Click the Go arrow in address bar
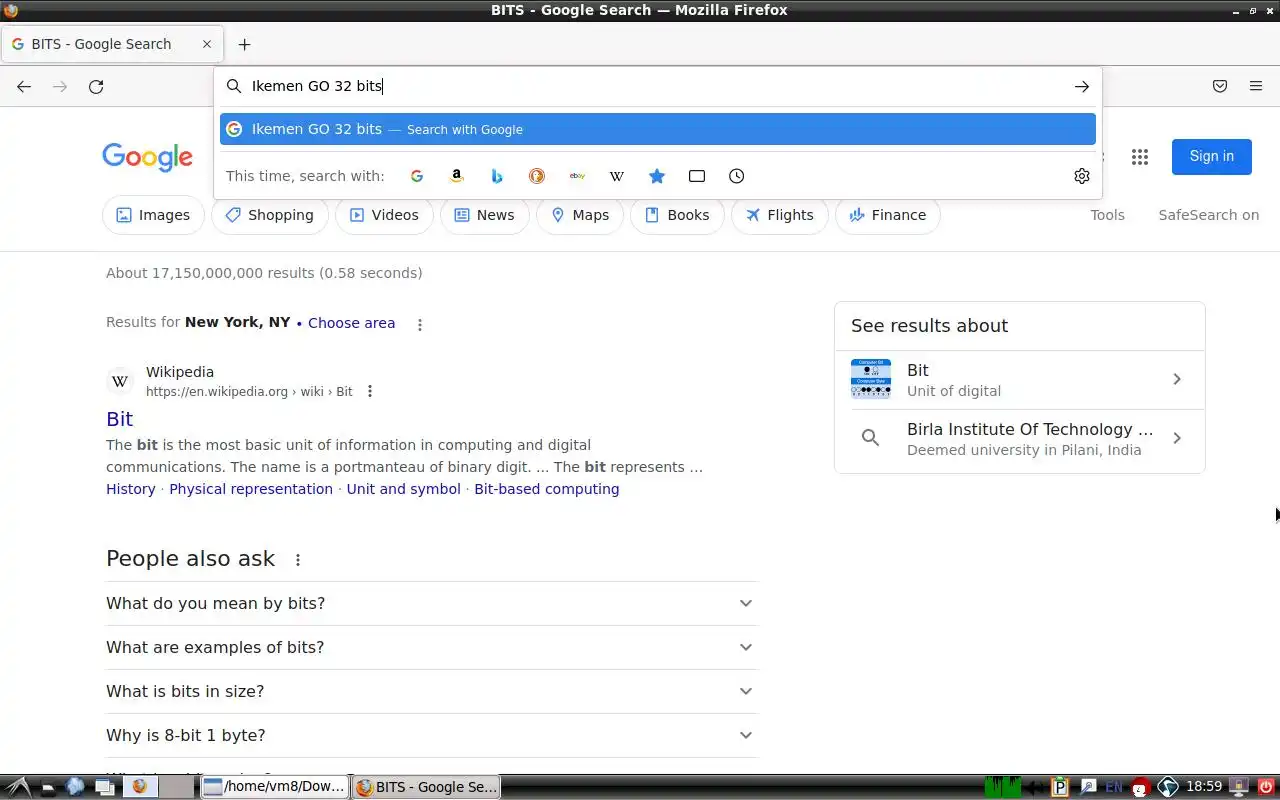Viewport: 1280px width, 800px height. (1081, 86)
